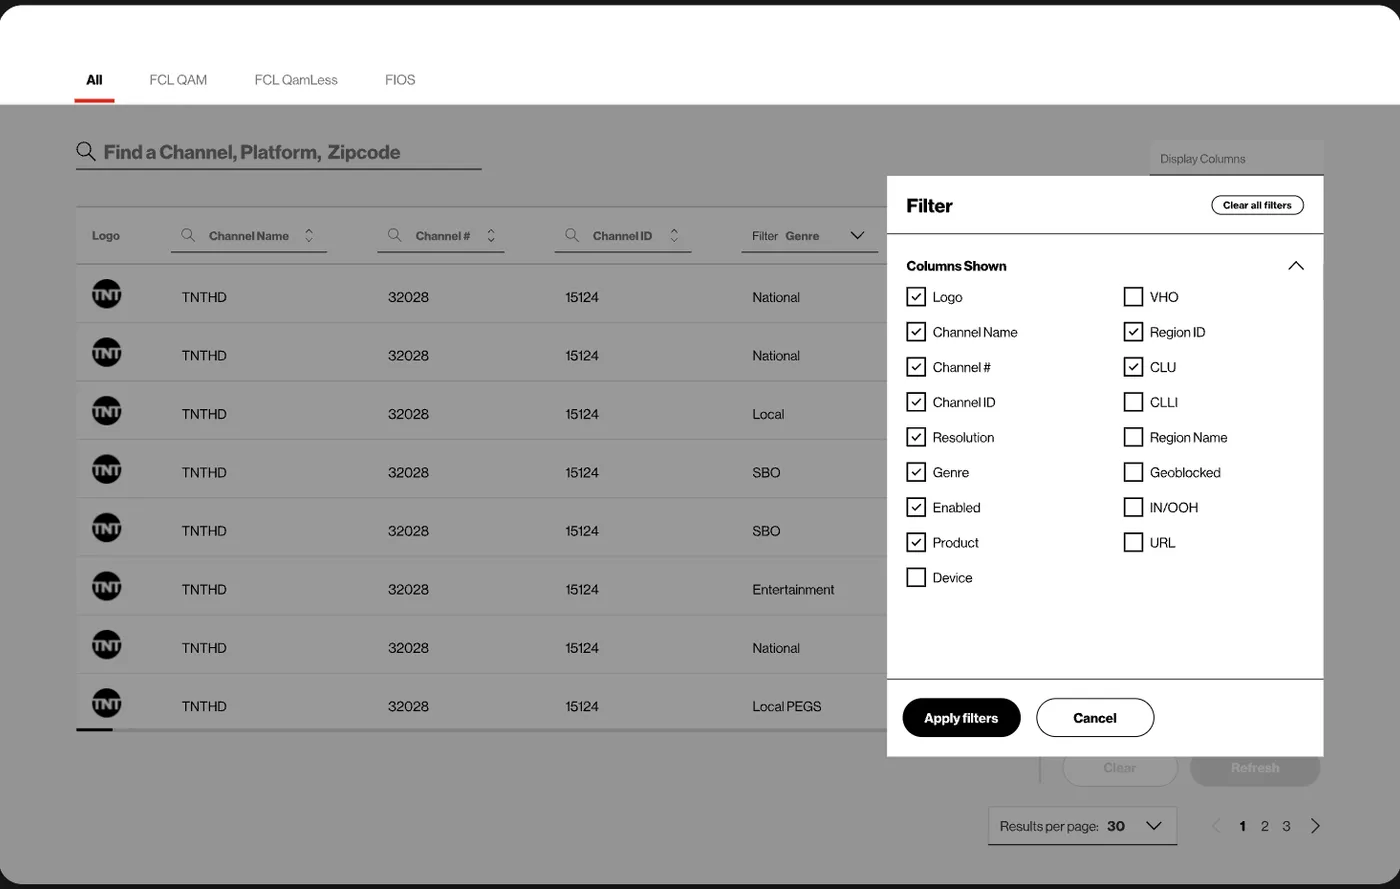Sort by Channel # using sort arrows
Image resolution: width=1400 pixels, height=889 pixels.
[491, 236]
